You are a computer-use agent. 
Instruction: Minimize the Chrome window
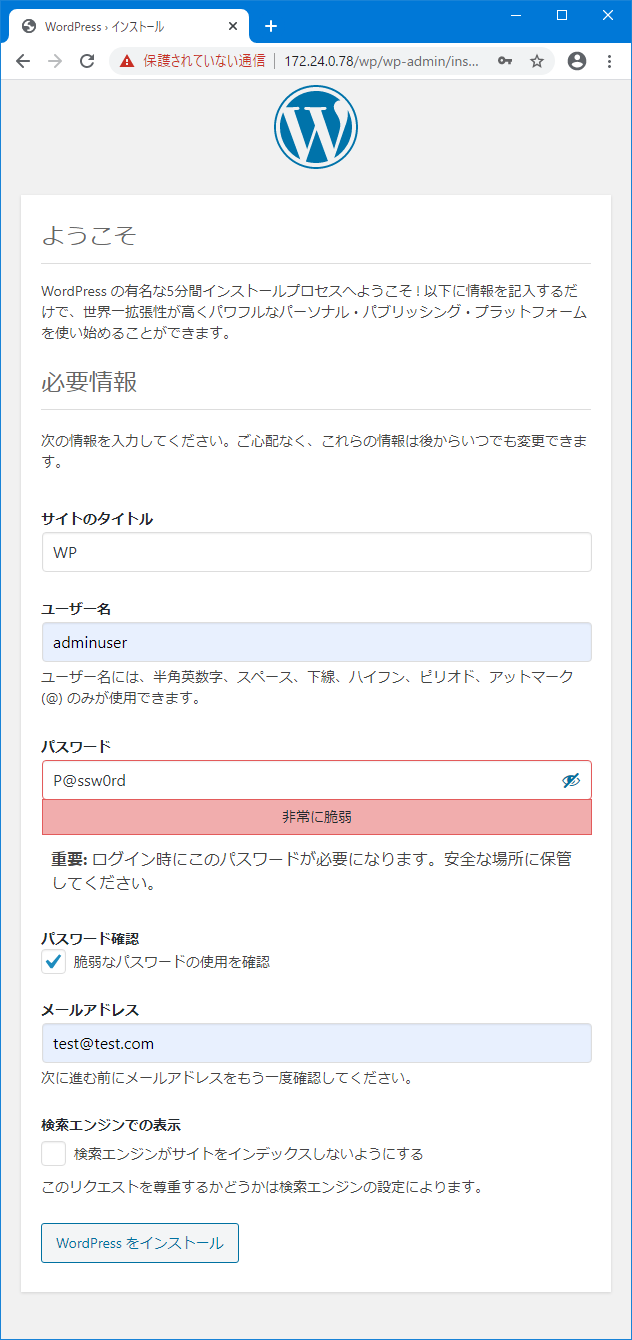click(516, 14)
